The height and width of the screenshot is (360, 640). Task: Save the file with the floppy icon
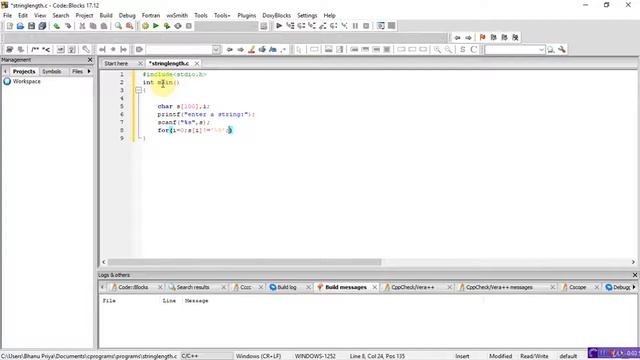click(x=31, y=26)
